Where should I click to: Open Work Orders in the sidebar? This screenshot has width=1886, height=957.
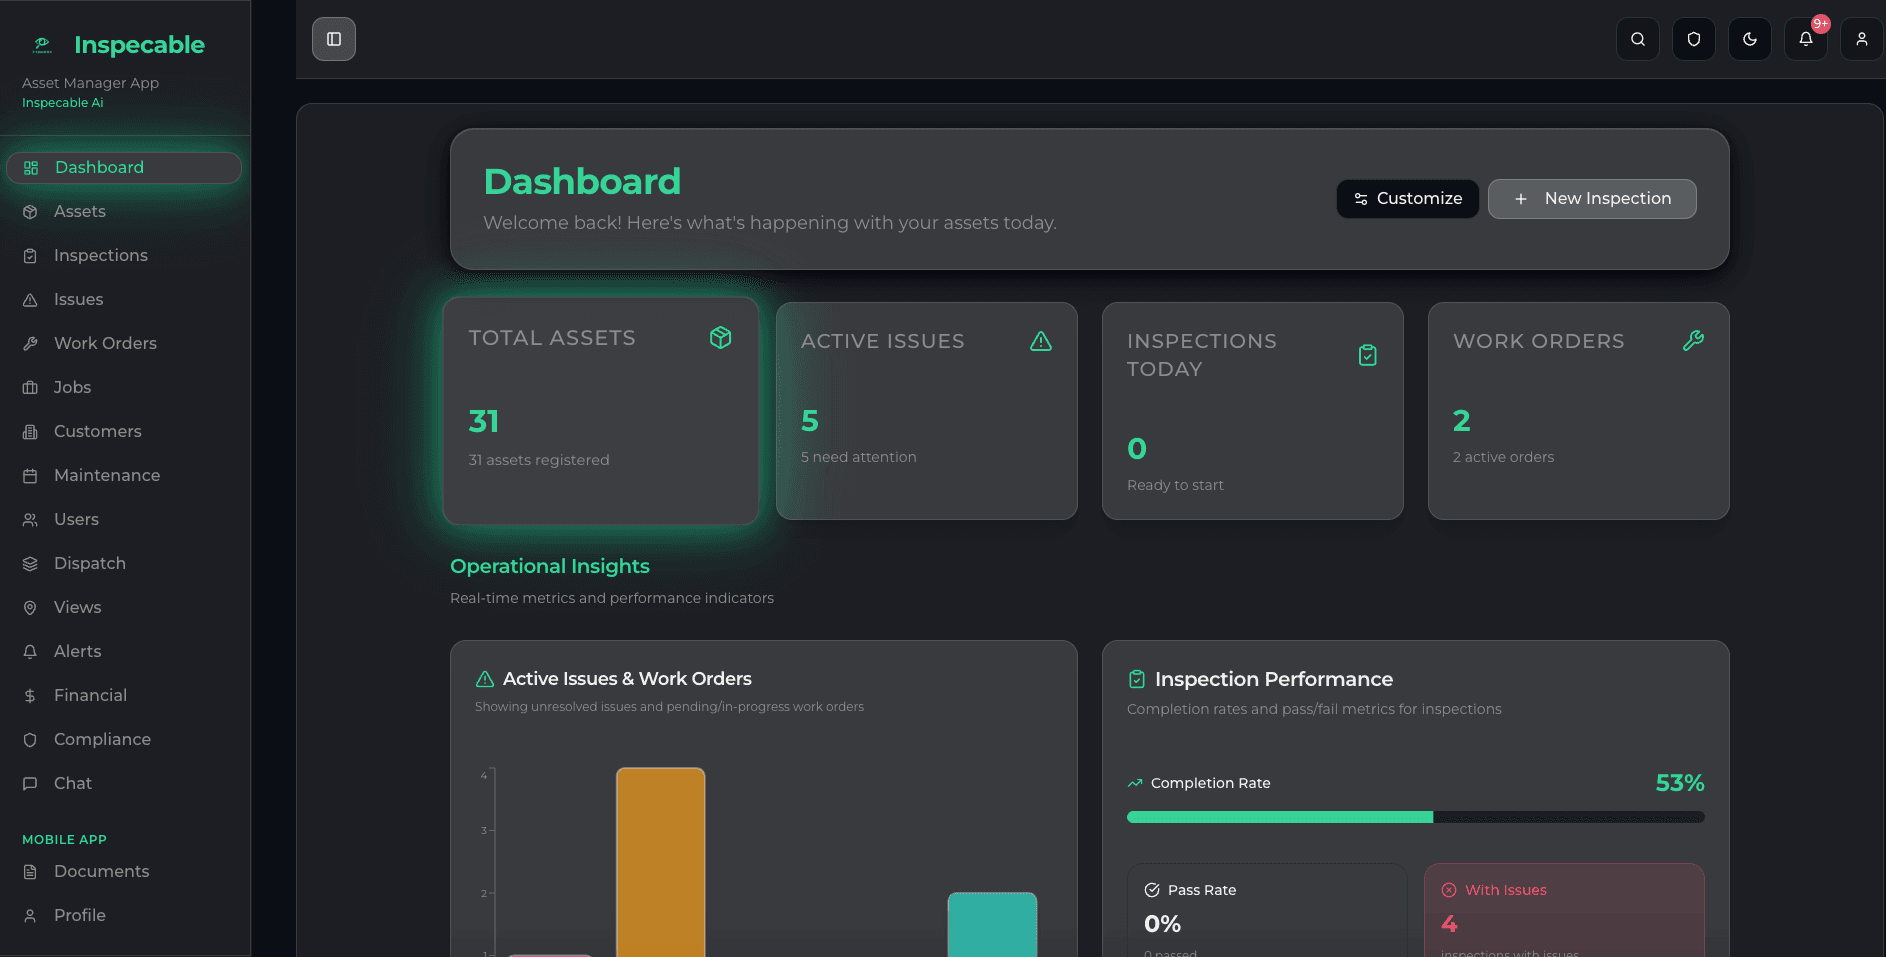pyautogui.click(x=124, y=344)
